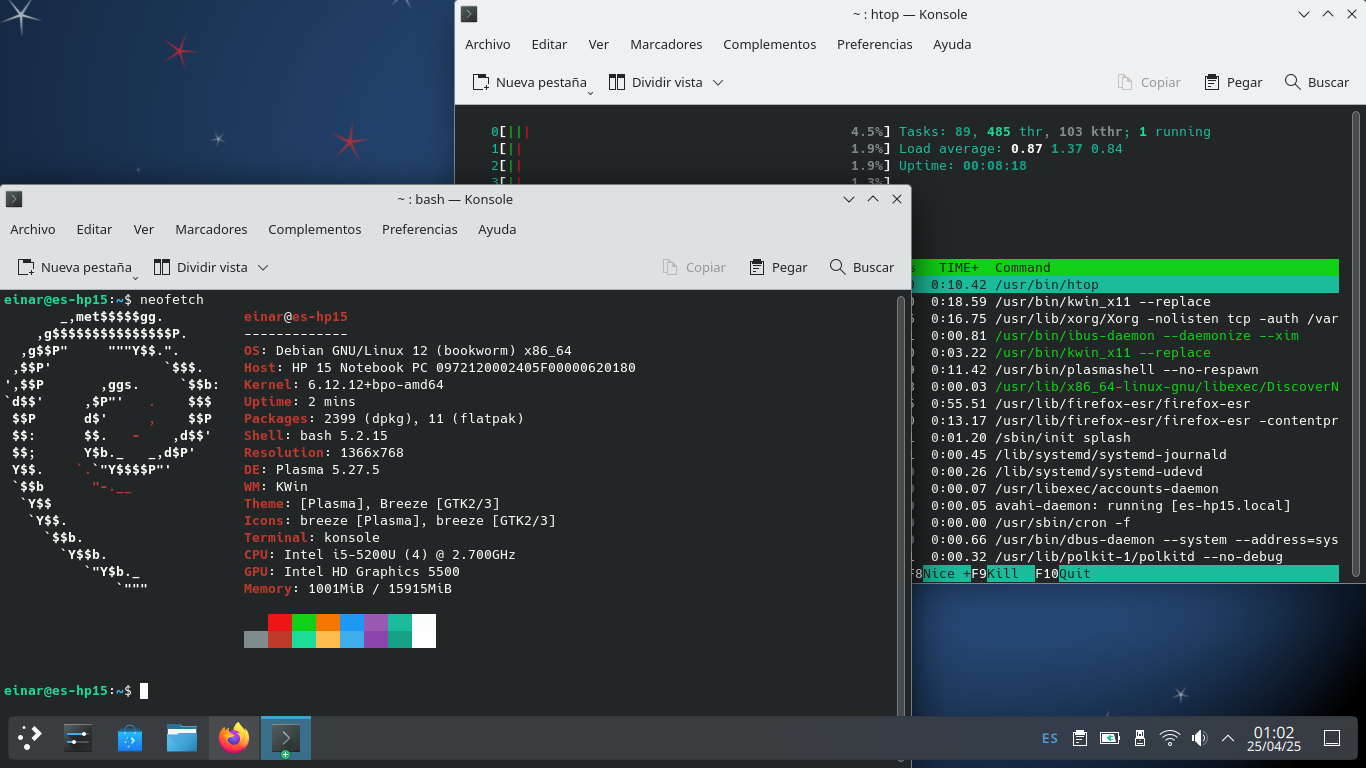
Task: Click Nueva pestaña in the htop window
Action: coord(530,82)
